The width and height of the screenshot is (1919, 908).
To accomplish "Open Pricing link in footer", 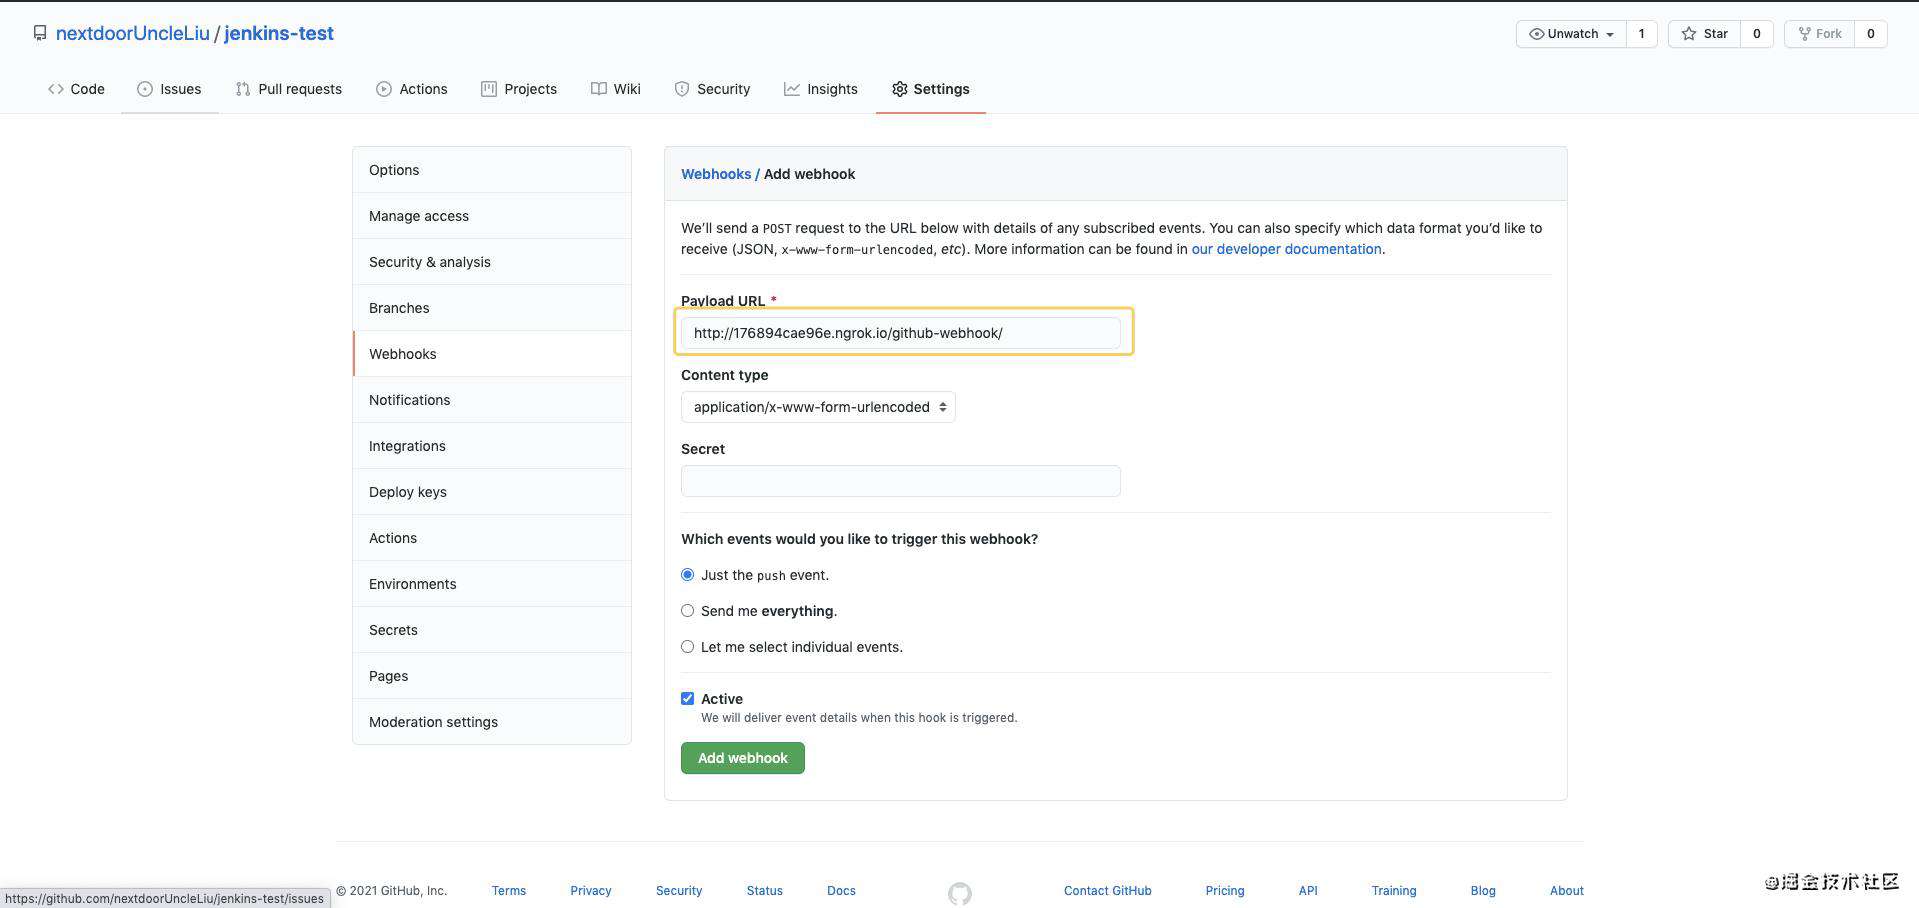I will point(1225,891).
